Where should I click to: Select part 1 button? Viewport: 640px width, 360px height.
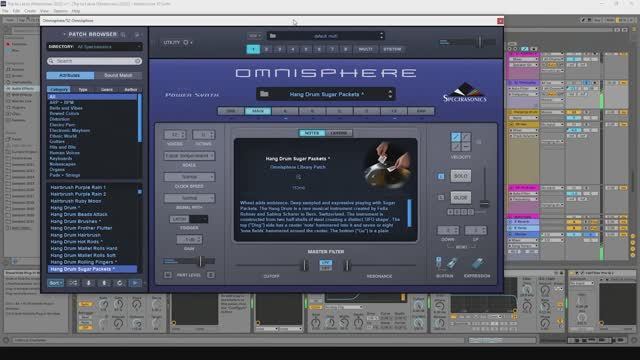point(253,49)
